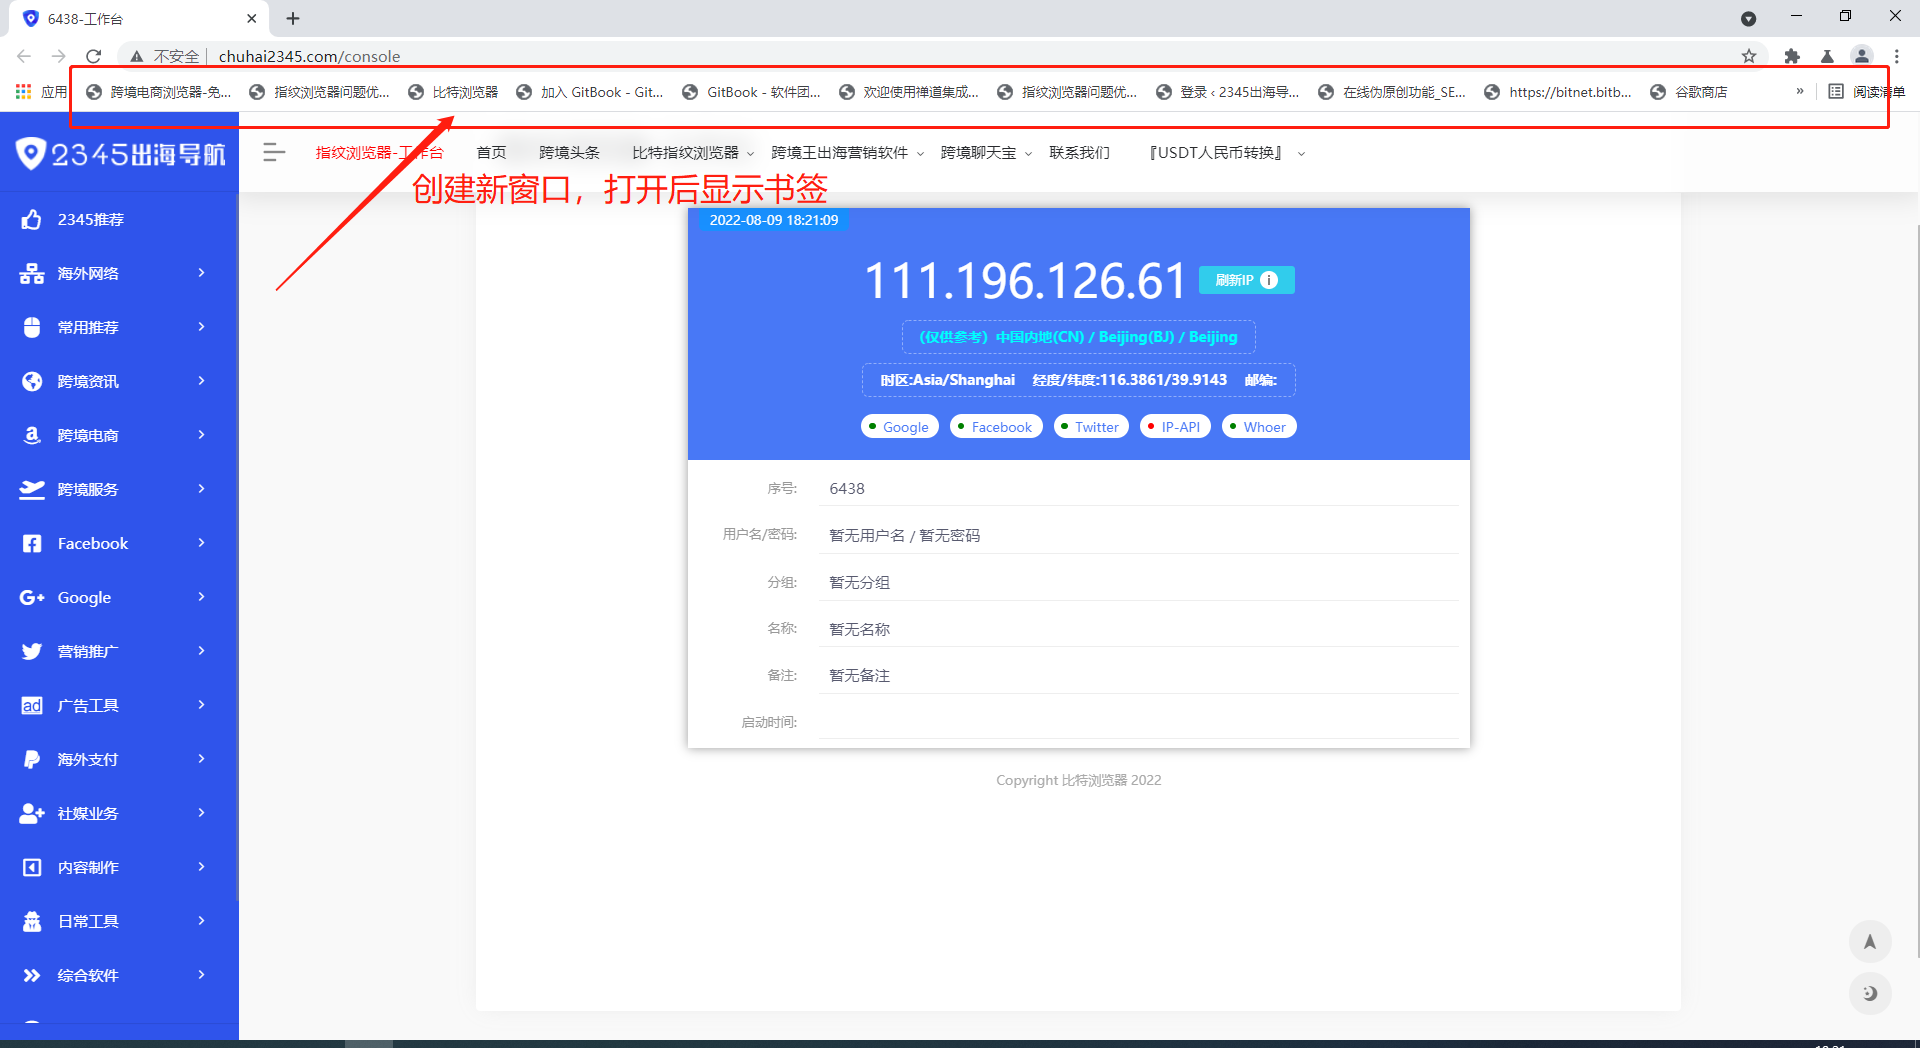Click the Google connectivity check link
This screenshot has height=1048, width=1920.
[900, 427]
